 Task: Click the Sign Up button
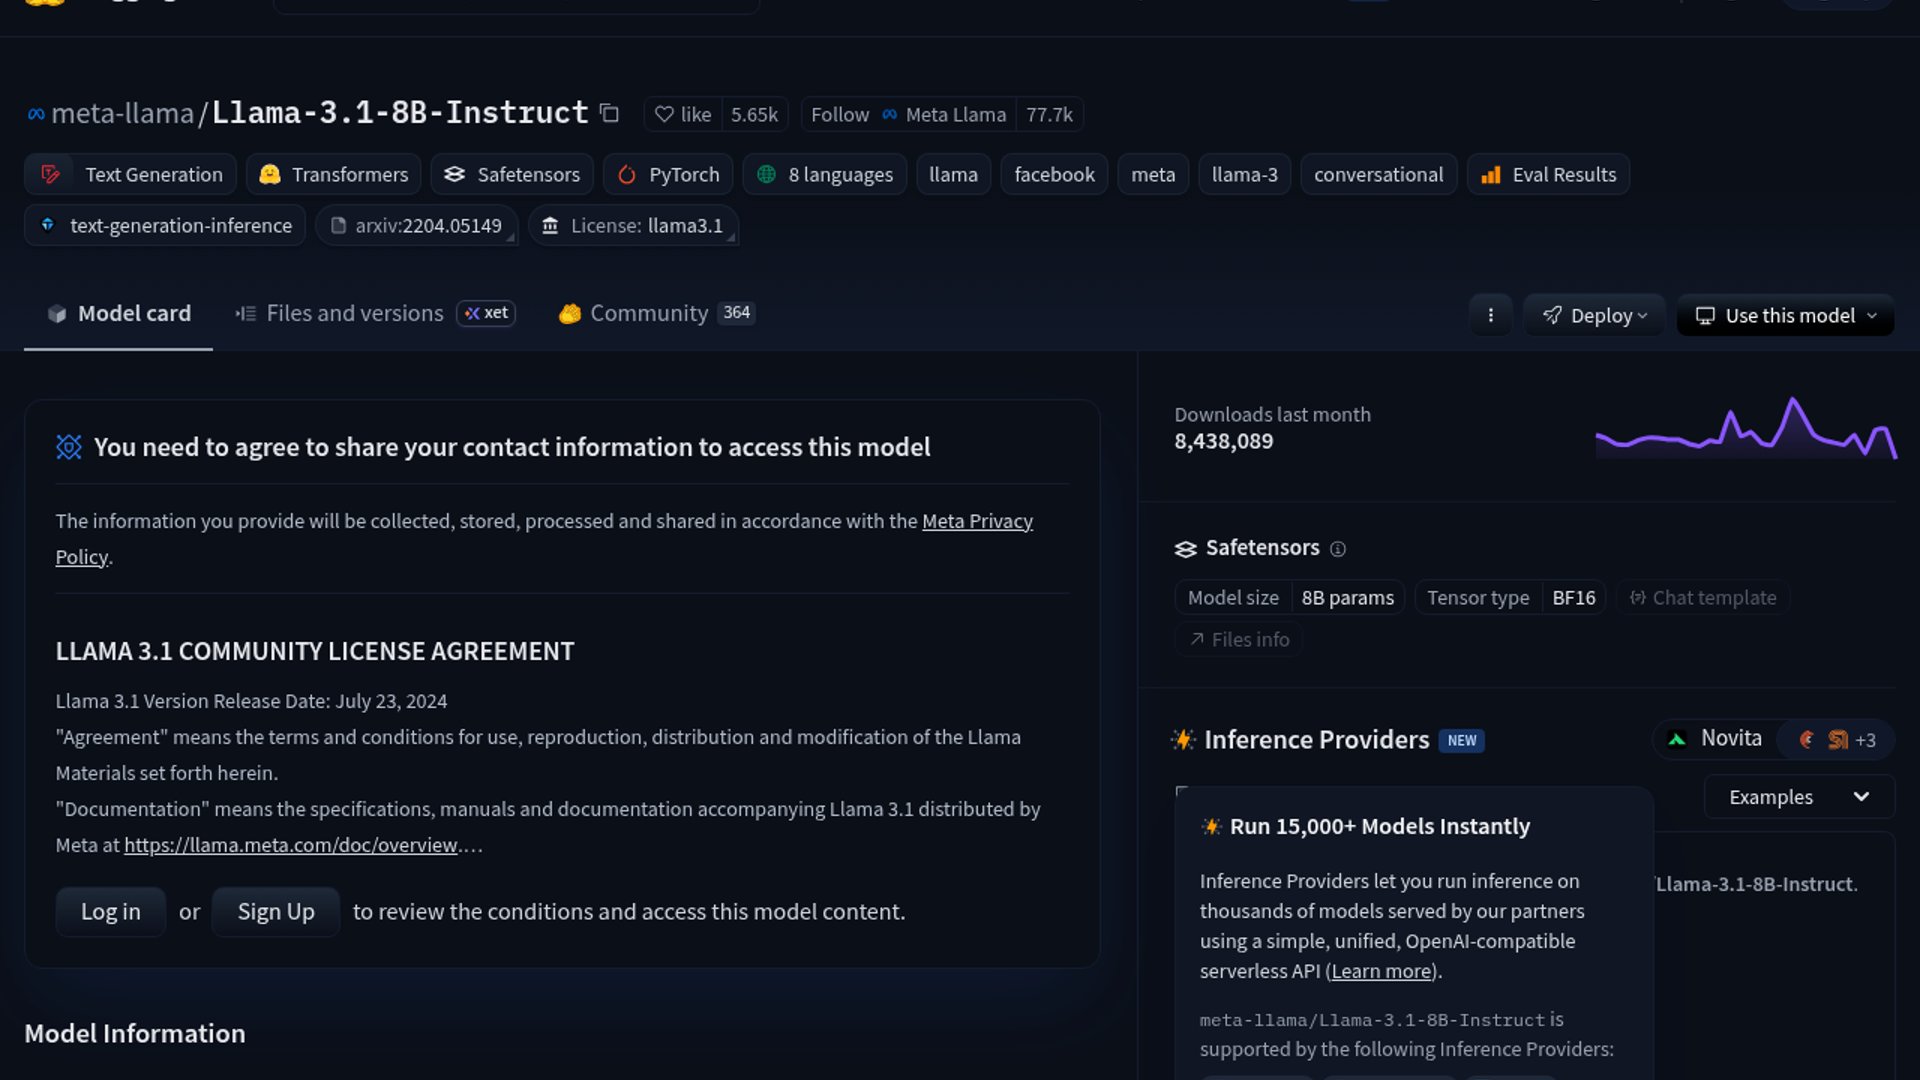click(276, 912)
